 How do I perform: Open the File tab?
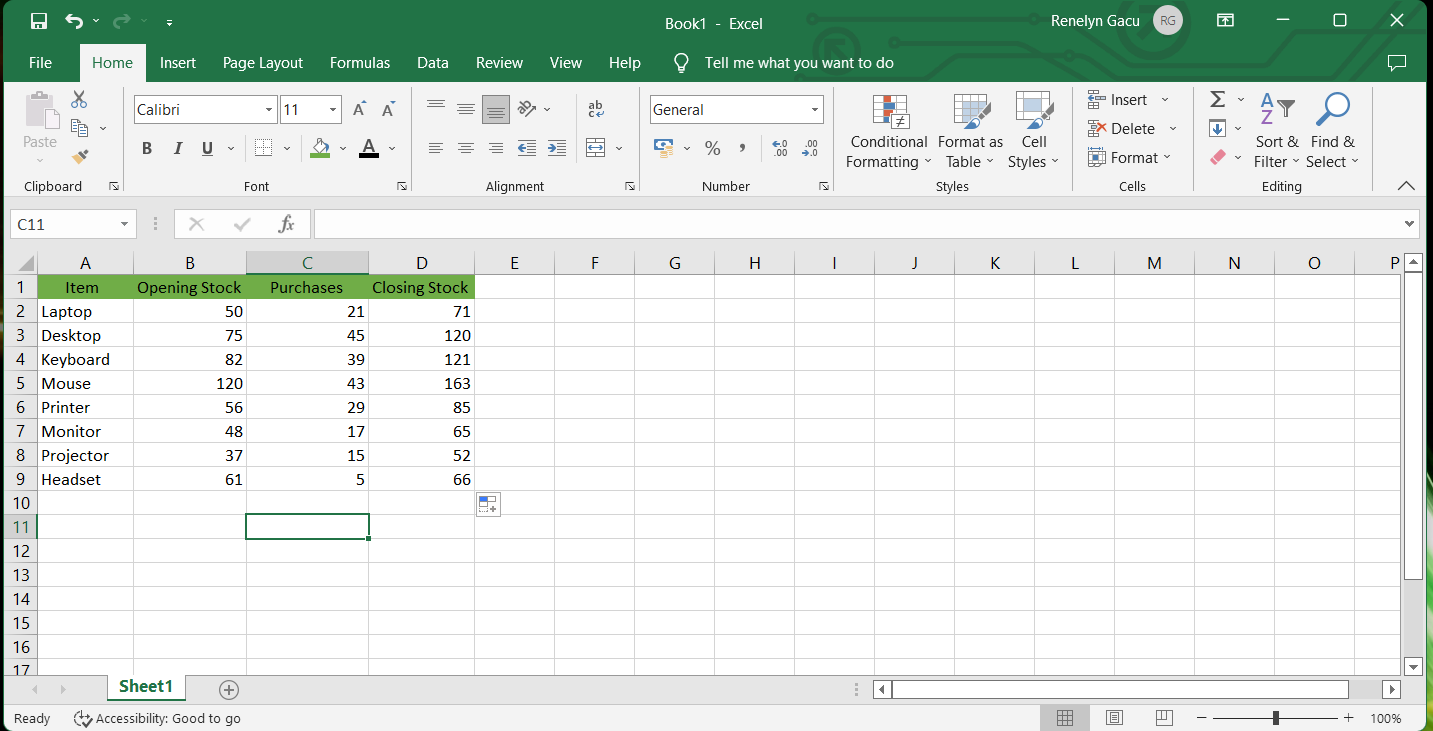click(40, 62)
